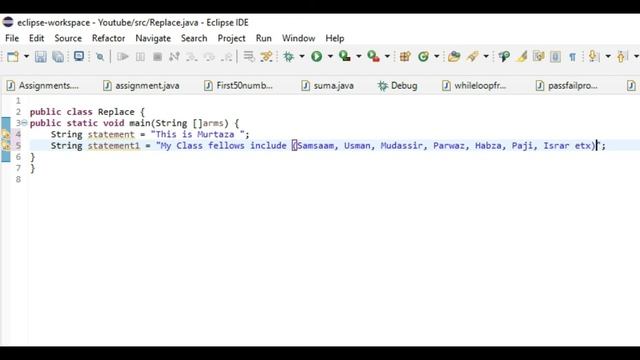Click the Terminate stop icon
Viewport: 640px width, 360px height.
pyautogui.click(x=157, y=56)
